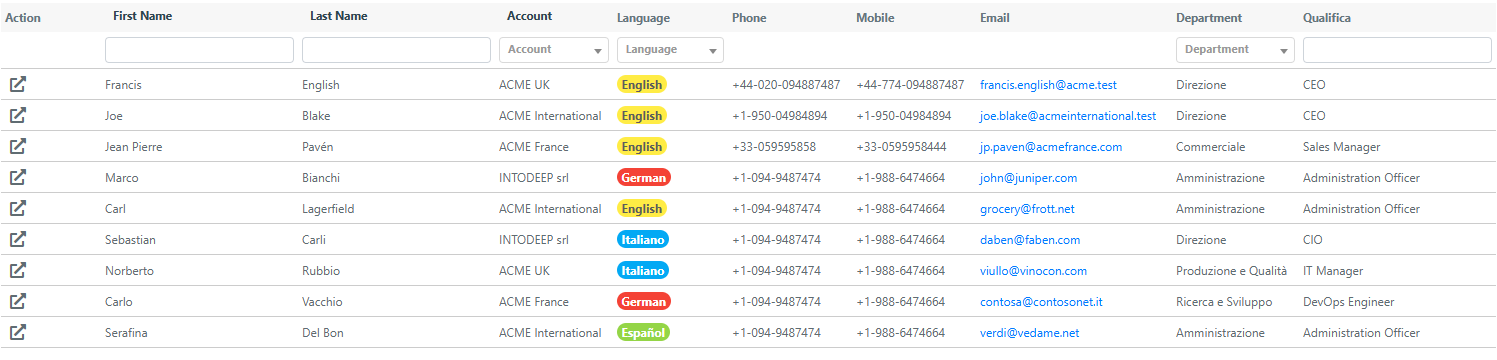Viewport: 1497px width, 360px height.
Task: Focus the Qualifica filter input
Action: (1397, 50)
